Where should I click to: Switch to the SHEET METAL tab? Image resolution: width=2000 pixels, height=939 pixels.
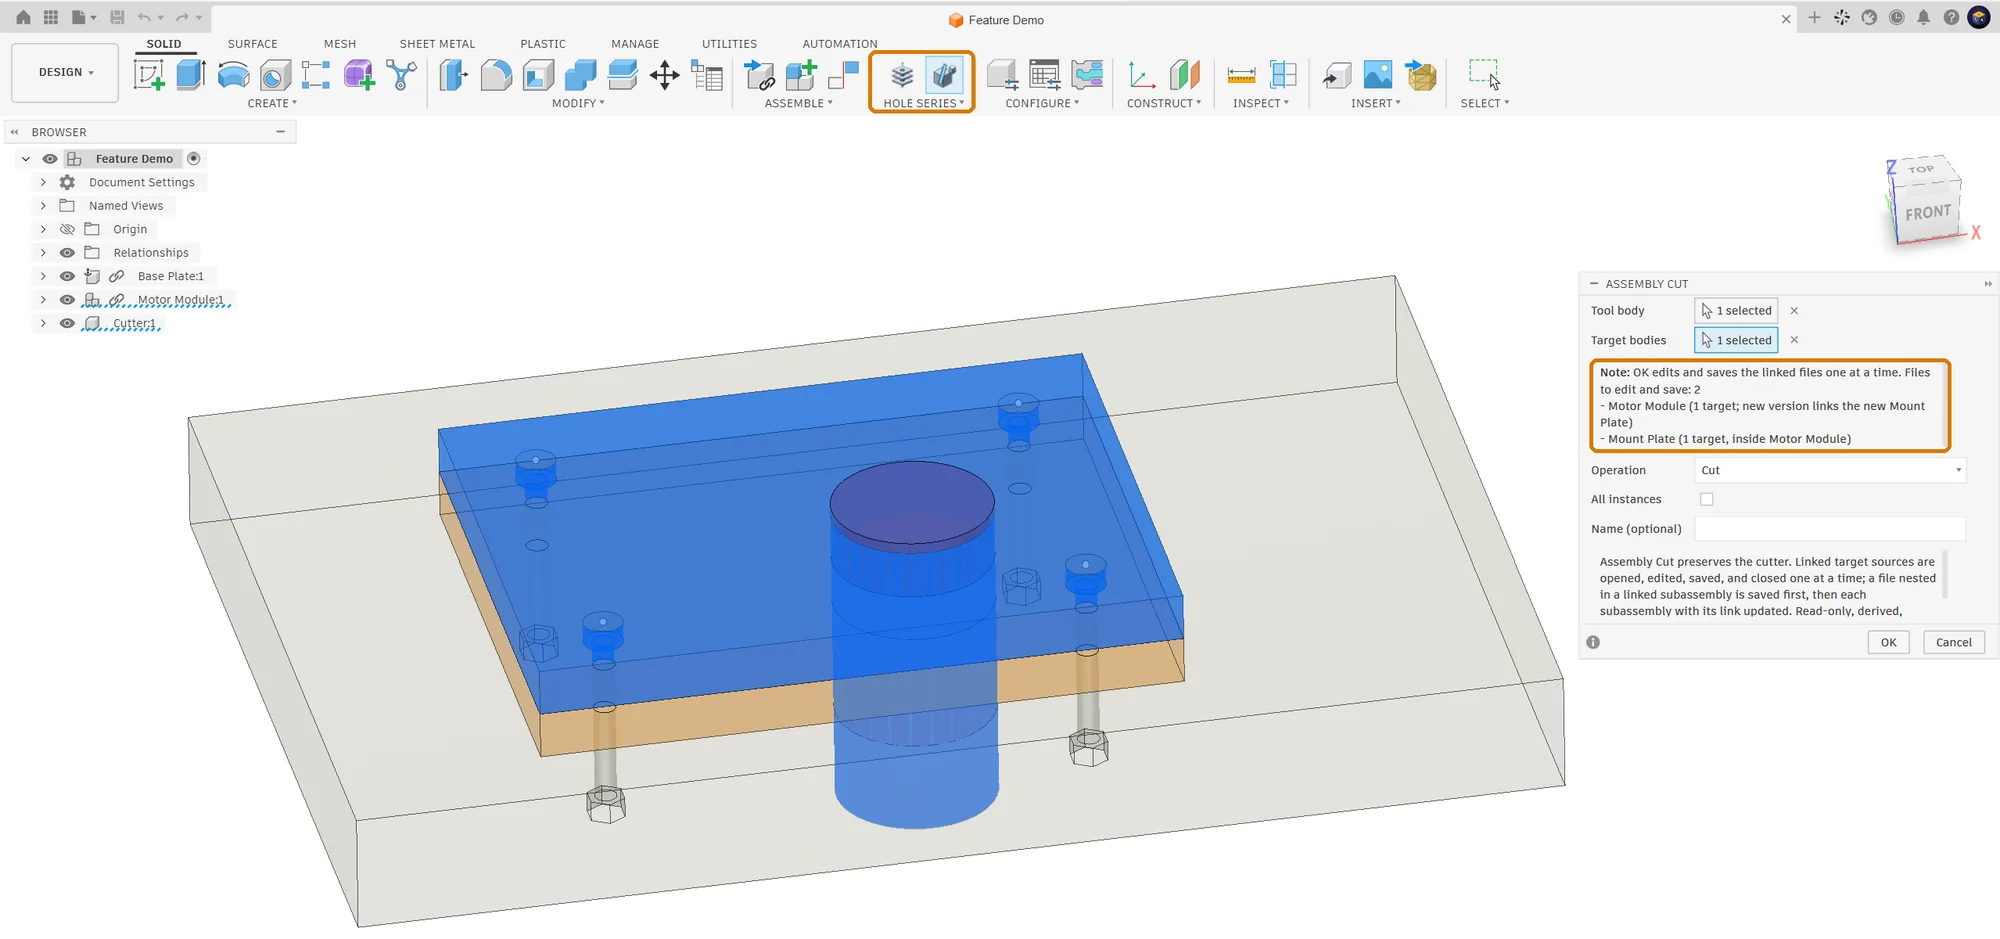tap(437, 44)
